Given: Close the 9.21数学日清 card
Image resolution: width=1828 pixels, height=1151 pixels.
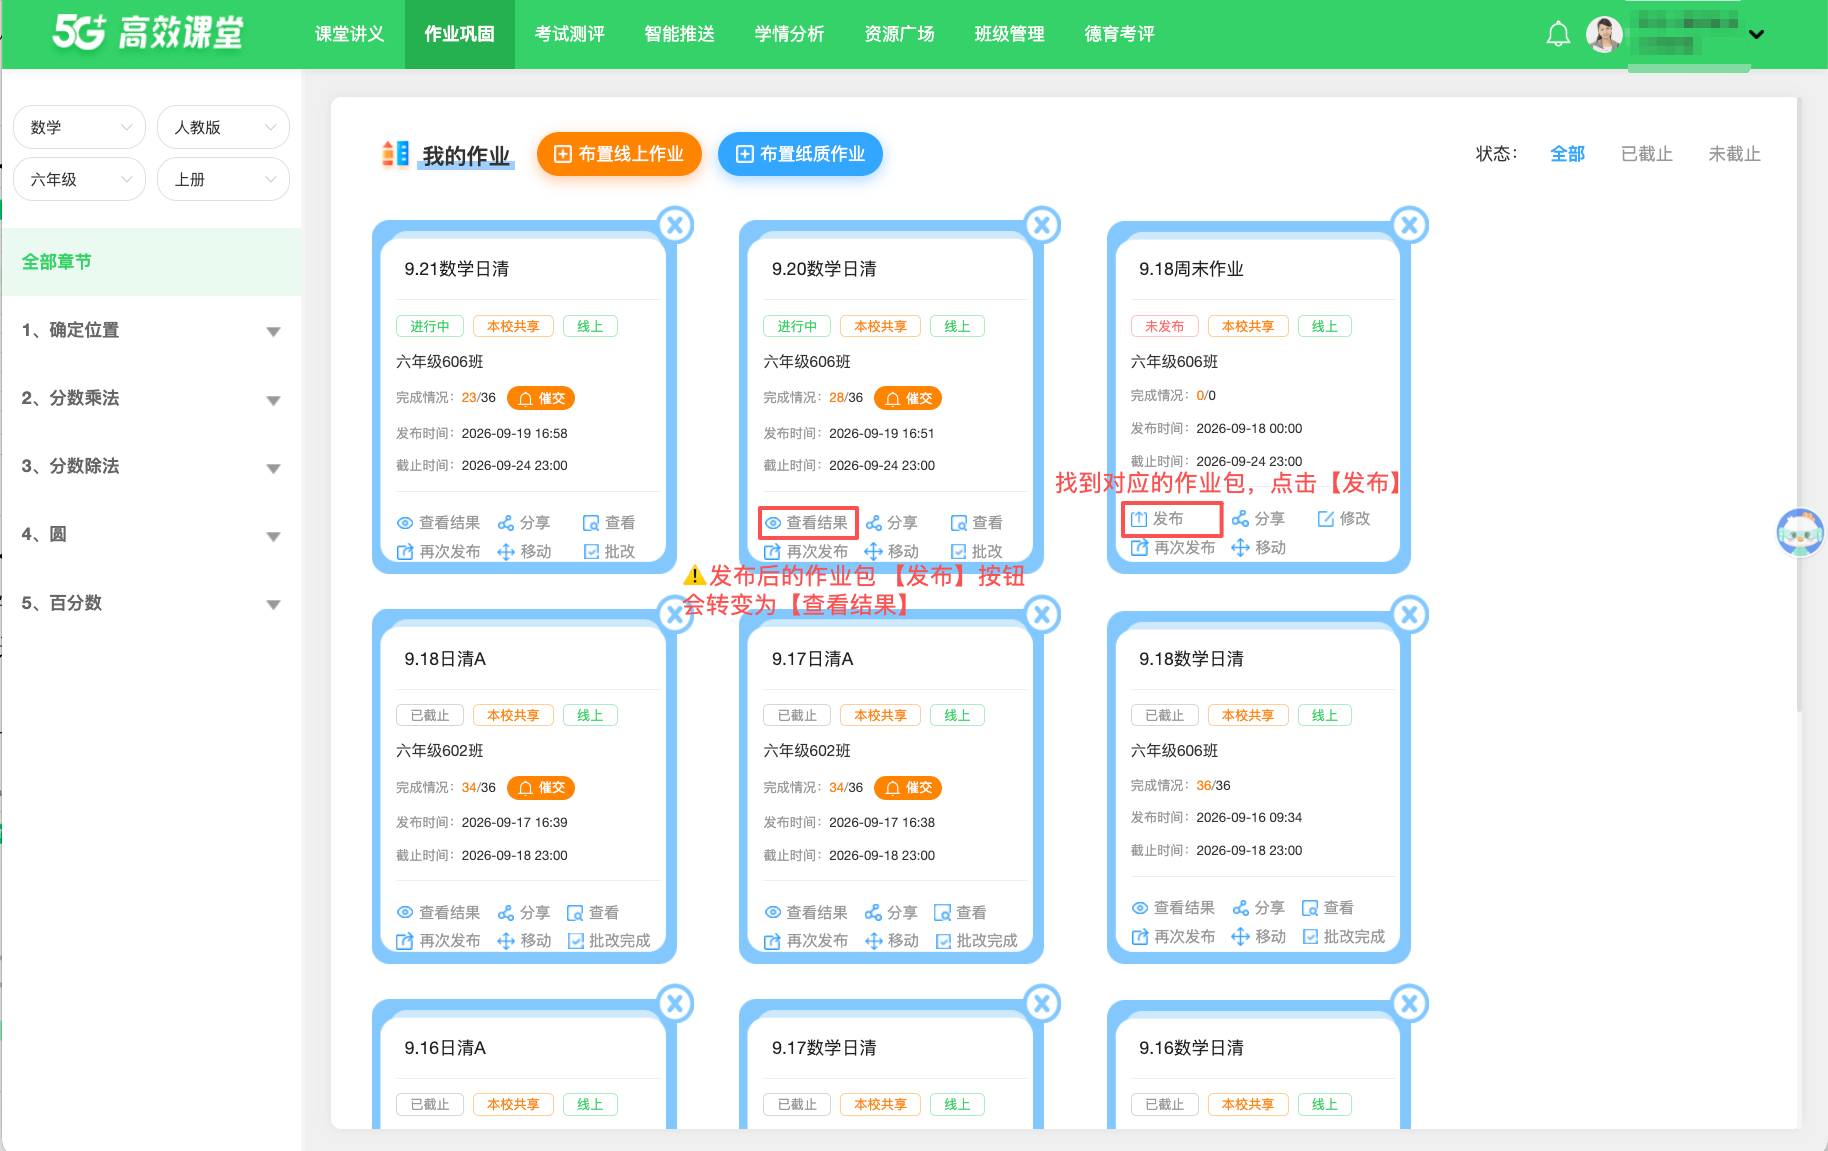Looking at the screenshot, I should pos(675,225).
